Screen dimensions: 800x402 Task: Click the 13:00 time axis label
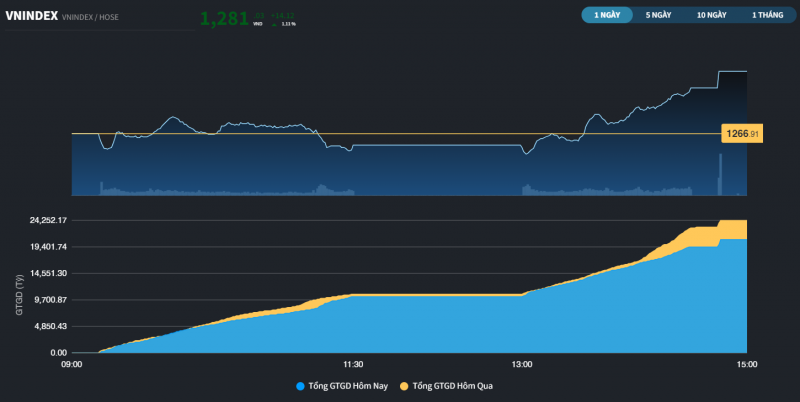pyautogui.click(x=521, y=364)
